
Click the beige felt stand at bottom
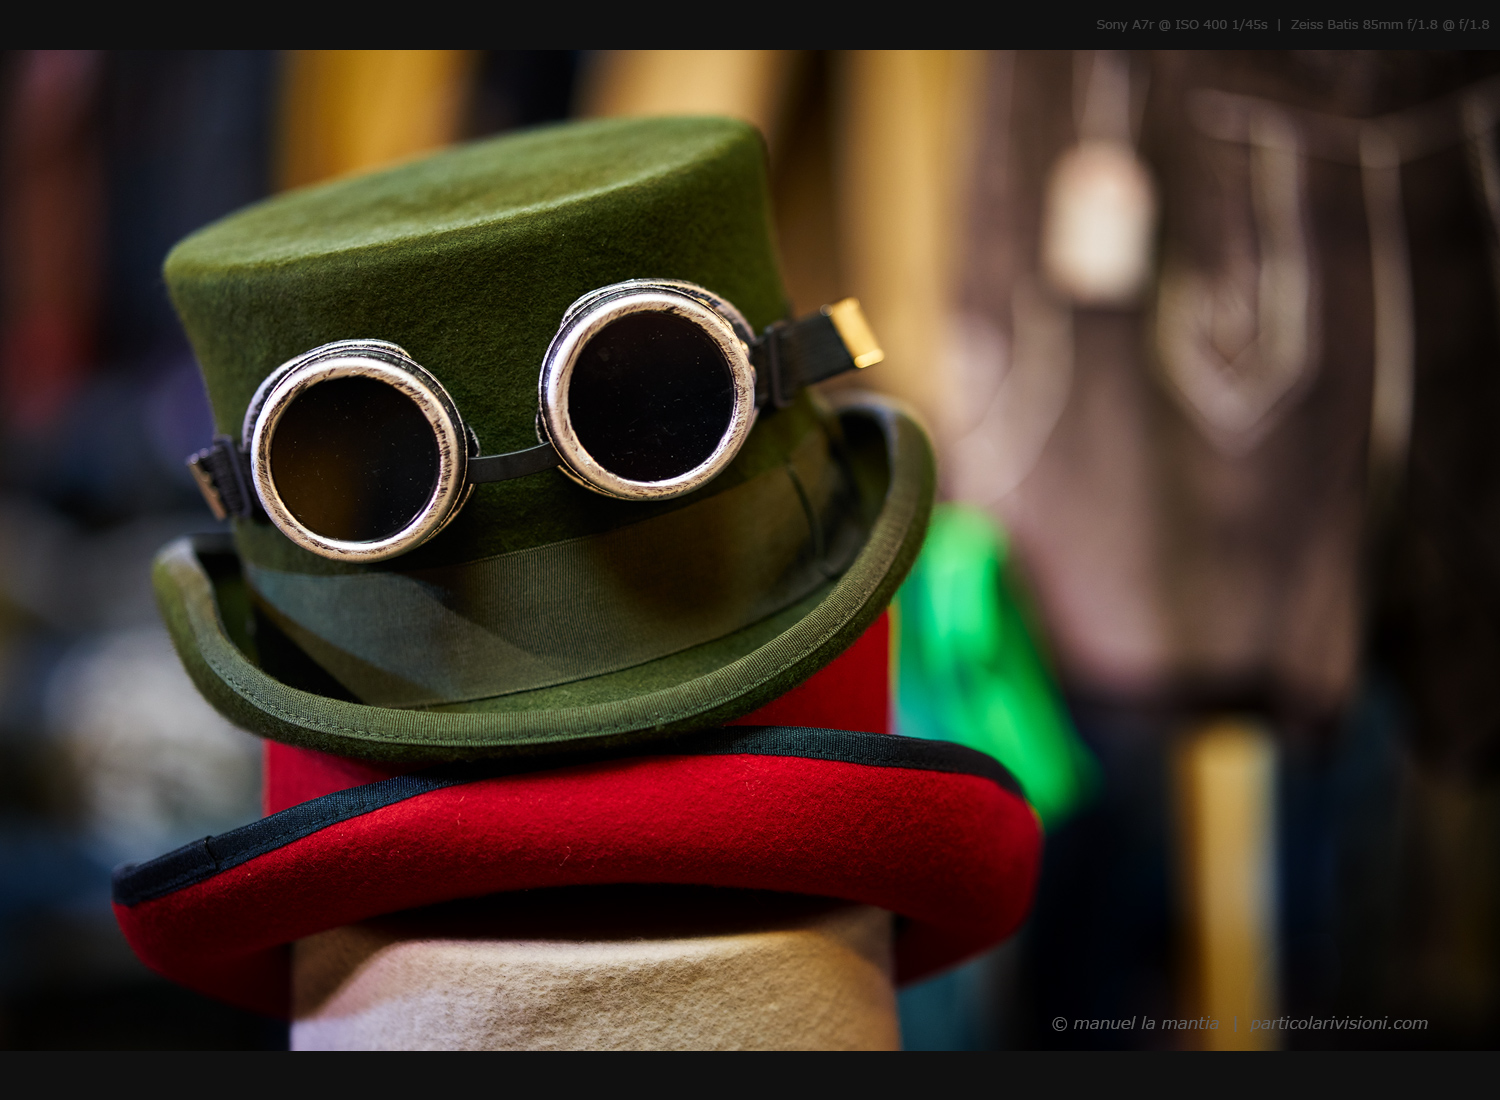[590, 985]
